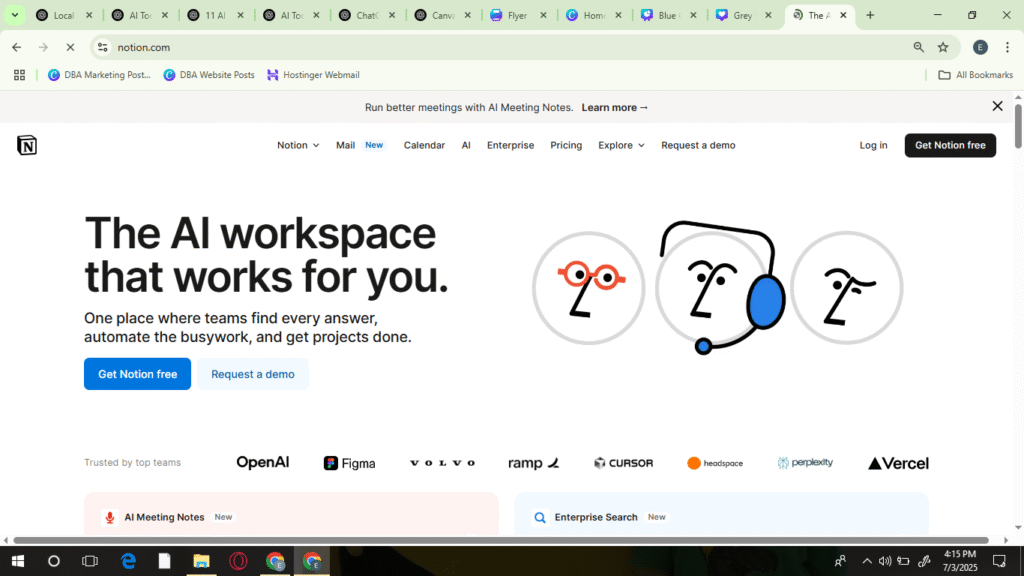
Task: Click Request a demo in the nav bar
Action: click(x=698, y=145)
